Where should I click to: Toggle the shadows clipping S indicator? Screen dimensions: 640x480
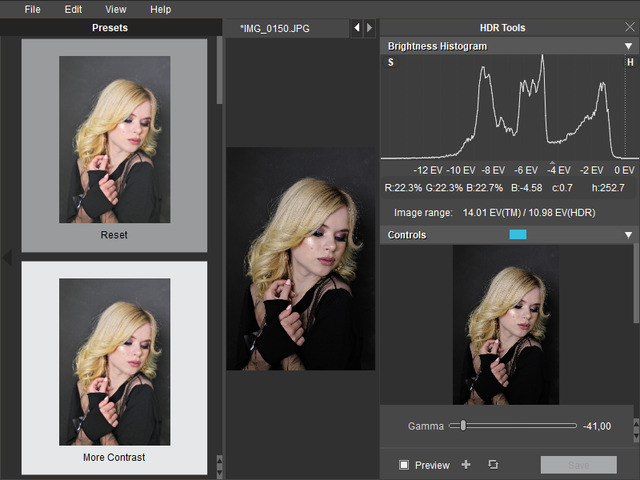click(390, 63)
